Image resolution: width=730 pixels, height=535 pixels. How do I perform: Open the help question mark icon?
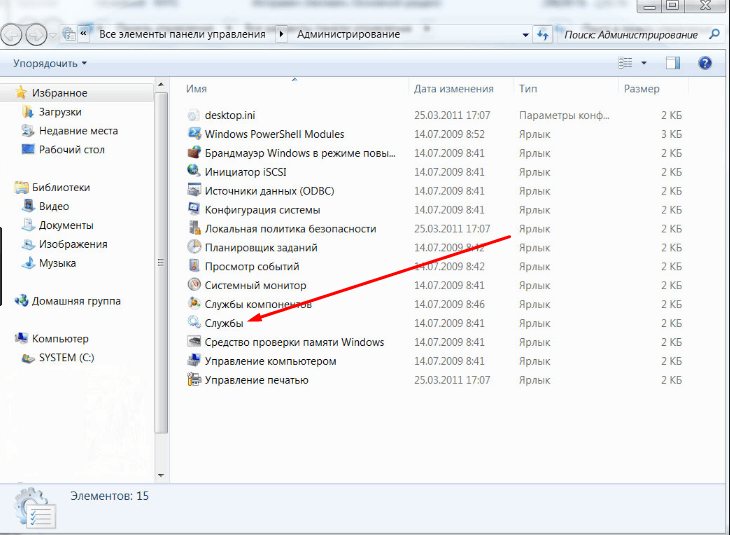[705, 63]
